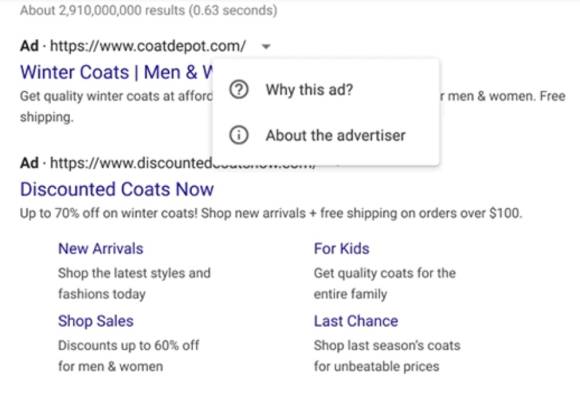Click the results count text
Image resolution: width=580 pixels, height=395 pixels.
coord(148,10)
